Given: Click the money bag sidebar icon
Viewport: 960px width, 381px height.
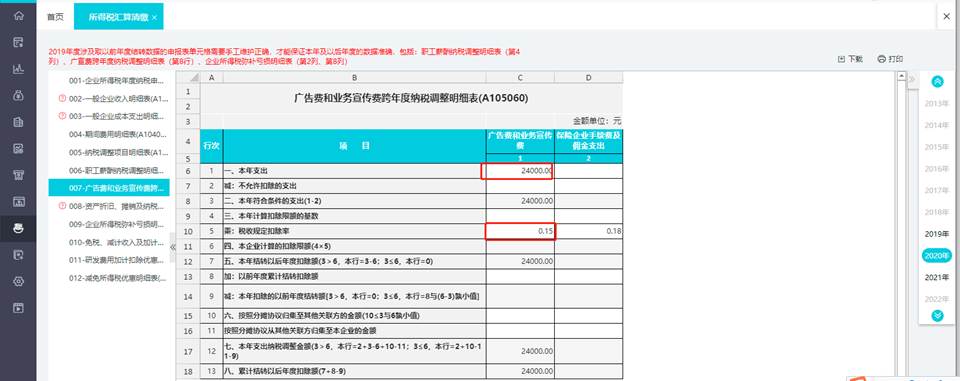Looking at the screenshot, I should point(18,96).
